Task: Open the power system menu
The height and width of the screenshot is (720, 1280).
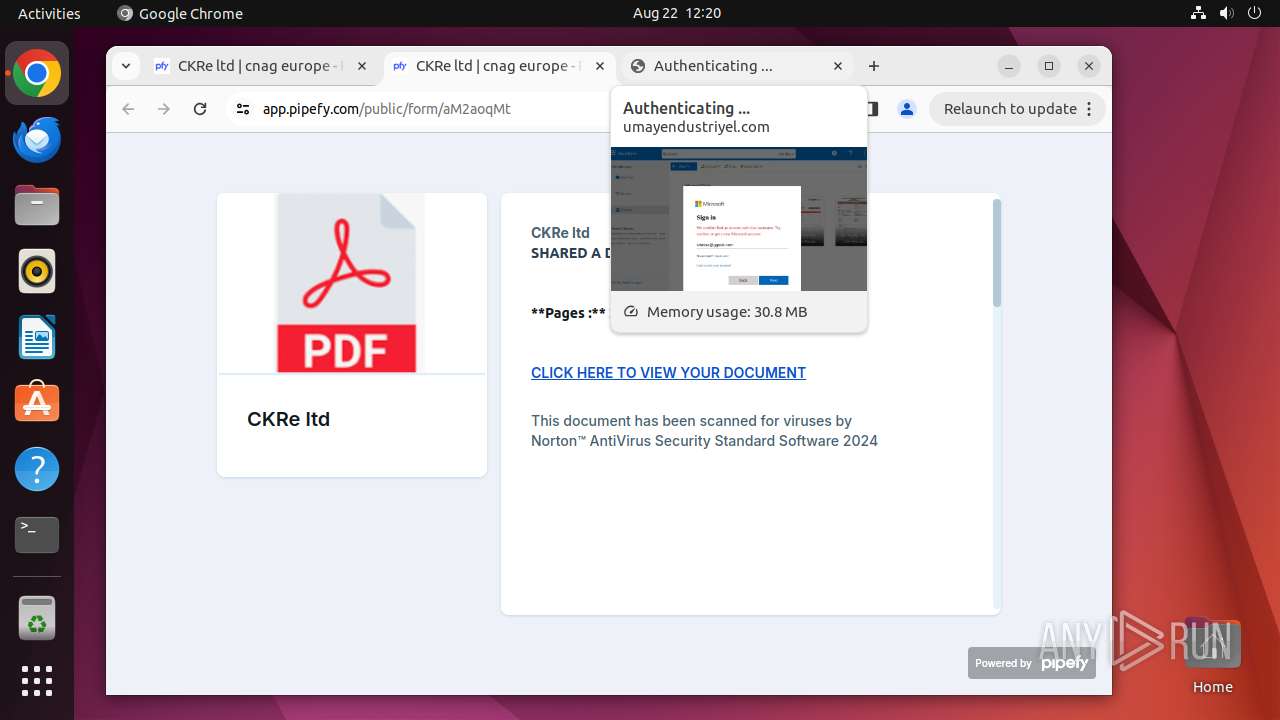Action: (x=1254, y=13)
